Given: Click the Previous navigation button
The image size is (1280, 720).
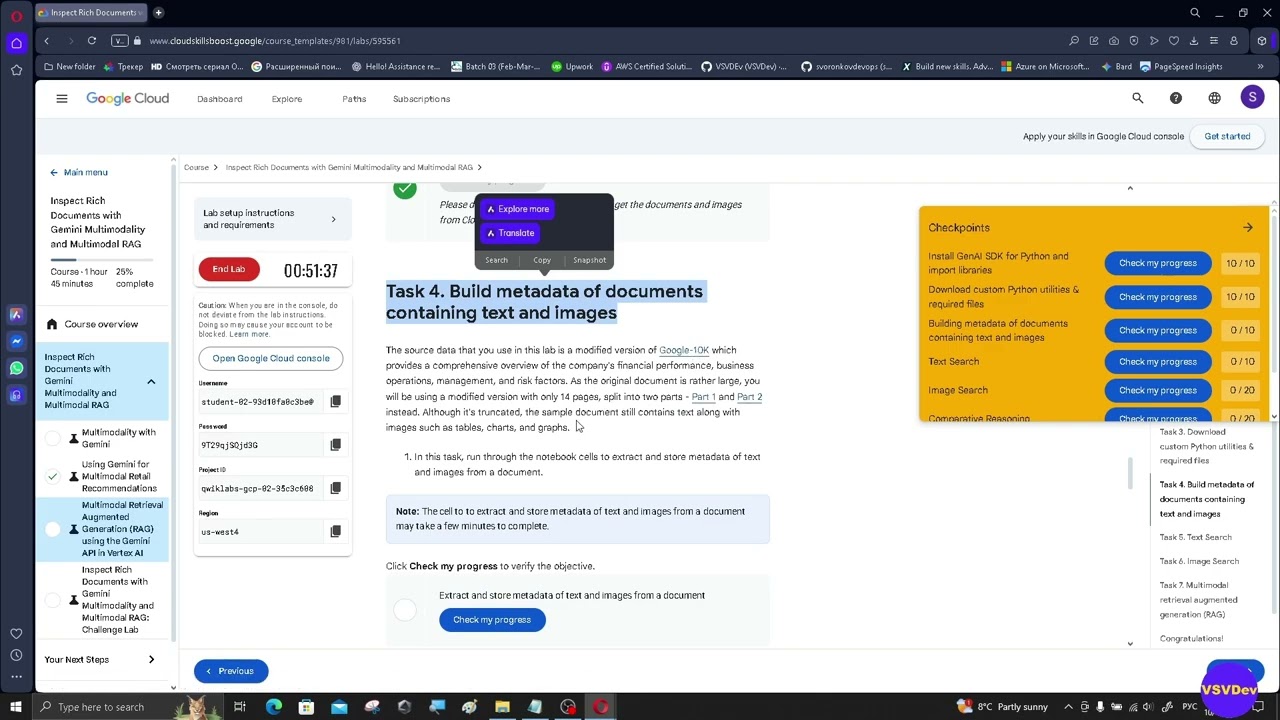Looking at the screenshot, I should coord(230,671).
